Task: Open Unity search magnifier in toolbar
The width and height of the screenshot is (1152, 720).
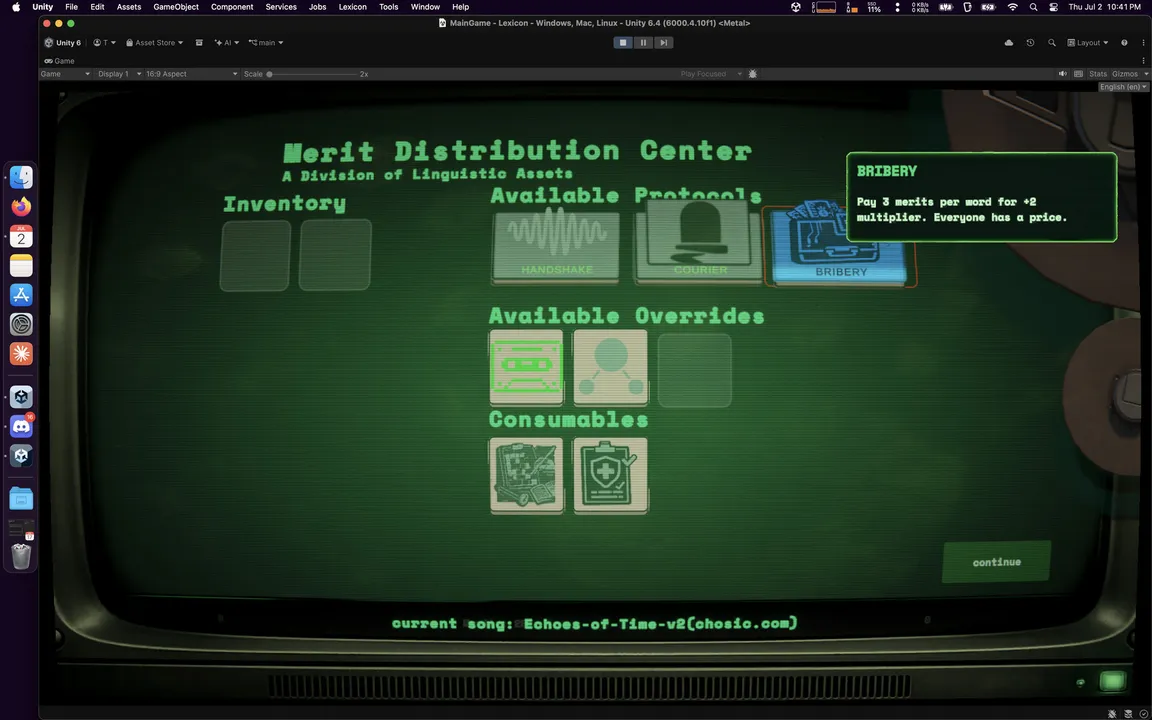Action: pos(1051,43)
